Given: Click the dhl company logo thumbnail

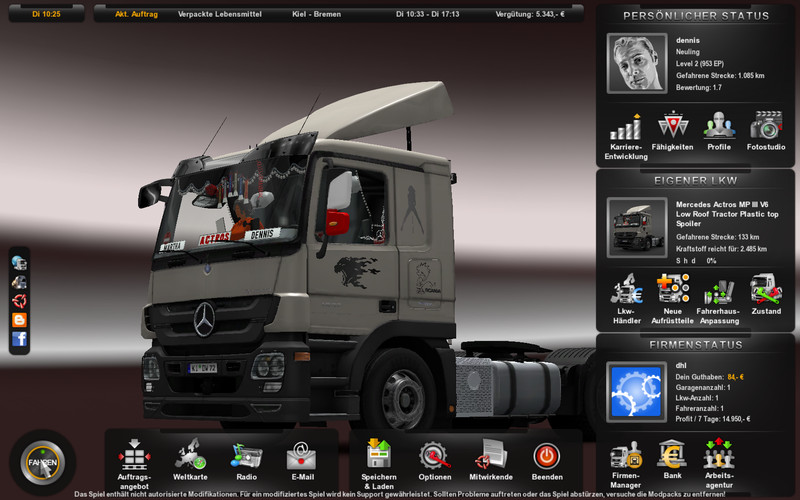Looking at the screenshot, I should 637,392.
